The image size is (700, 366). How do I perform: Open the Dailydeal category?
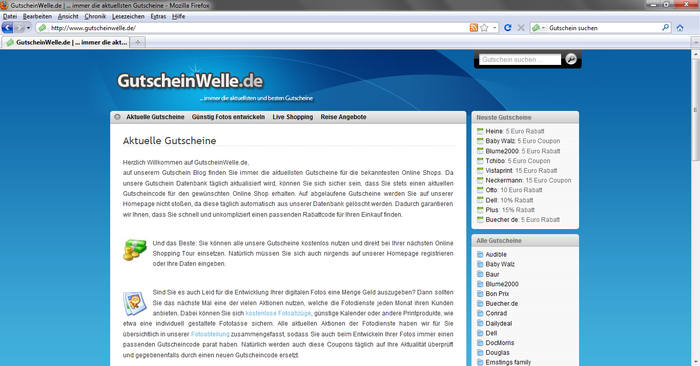click(499, 323)
